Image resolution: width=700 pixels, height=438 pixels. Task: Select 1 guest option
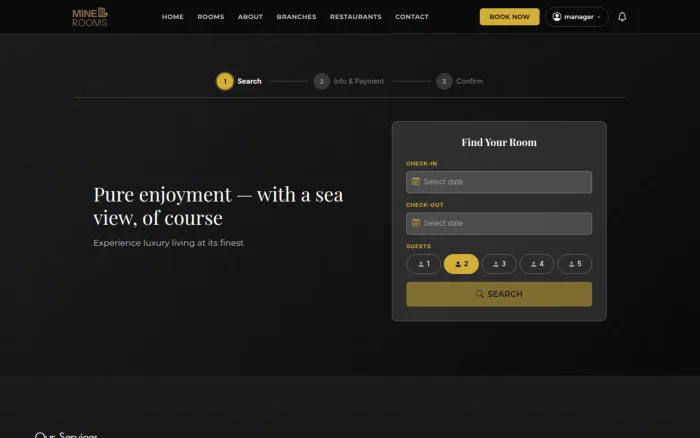pos(423,264)
